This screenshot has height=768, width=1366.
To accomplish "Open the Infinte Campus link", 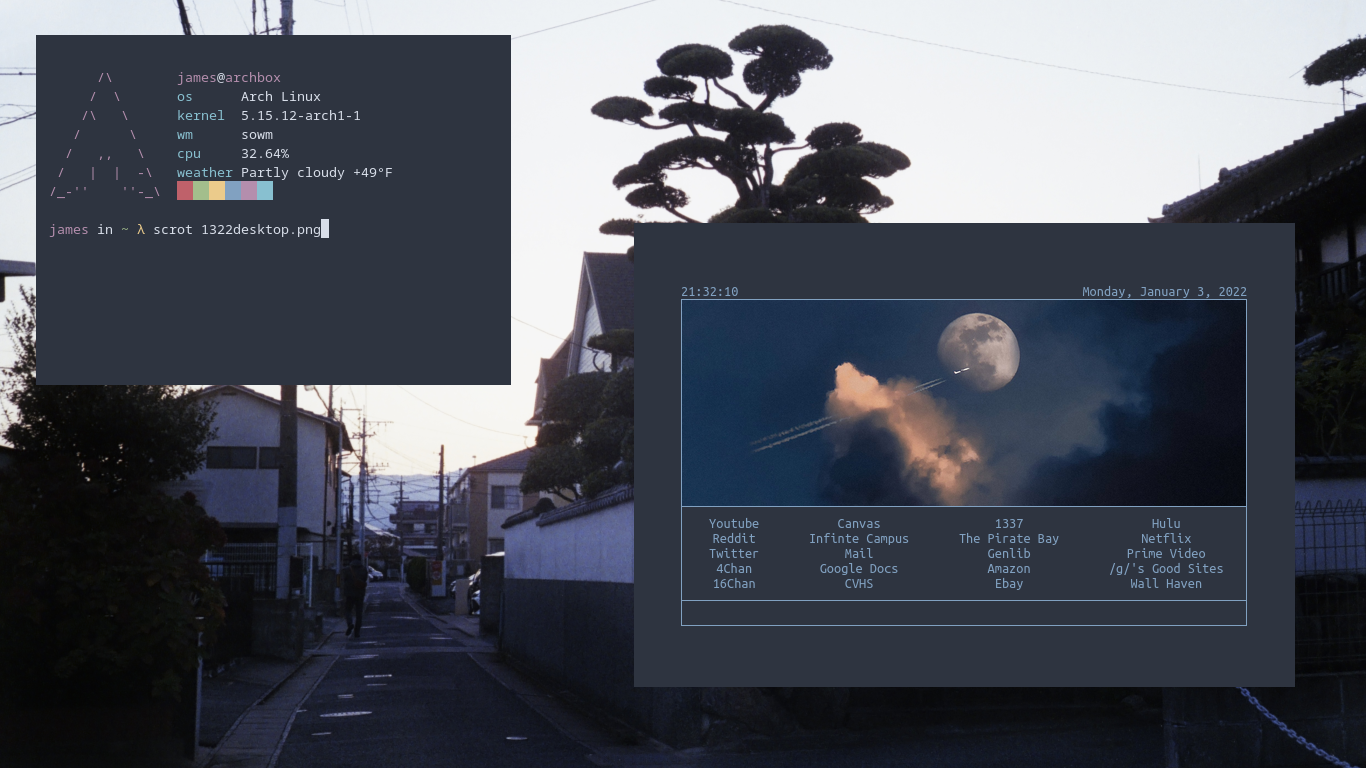I will pyautogui.click(x=858, y=538).
